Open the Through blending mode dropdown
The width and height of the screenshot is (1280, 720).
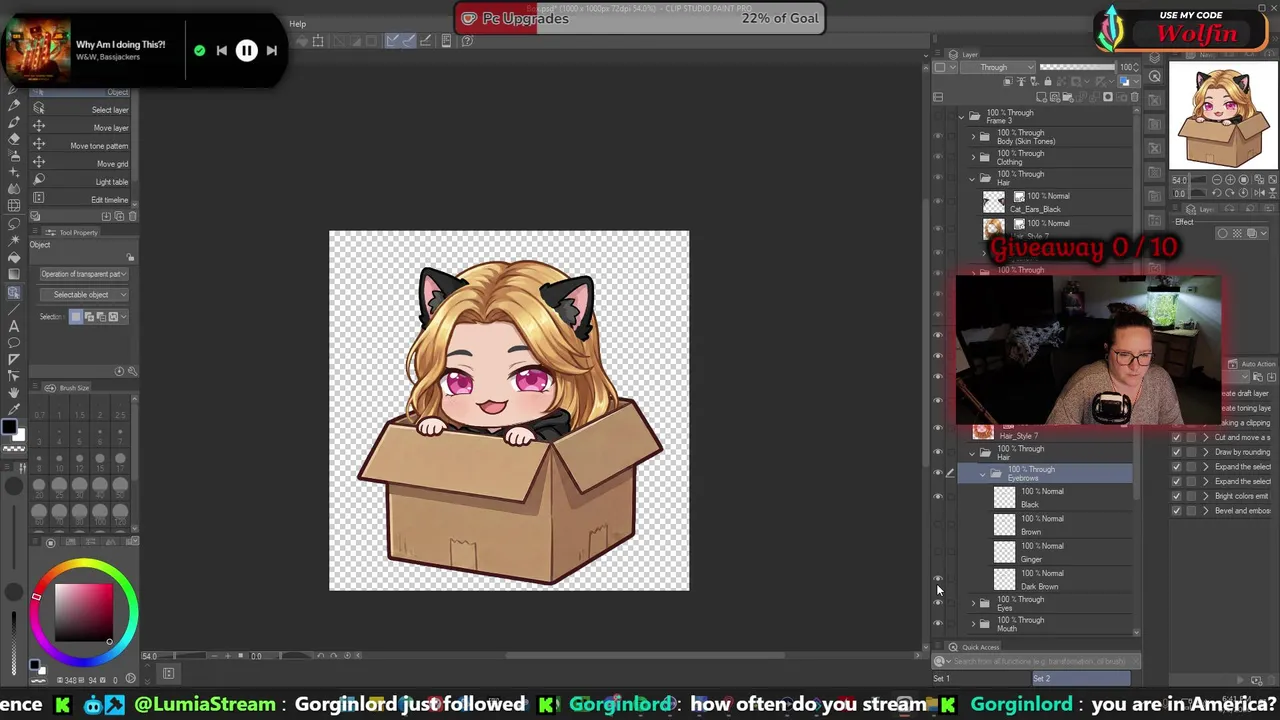tap(998, 67)
